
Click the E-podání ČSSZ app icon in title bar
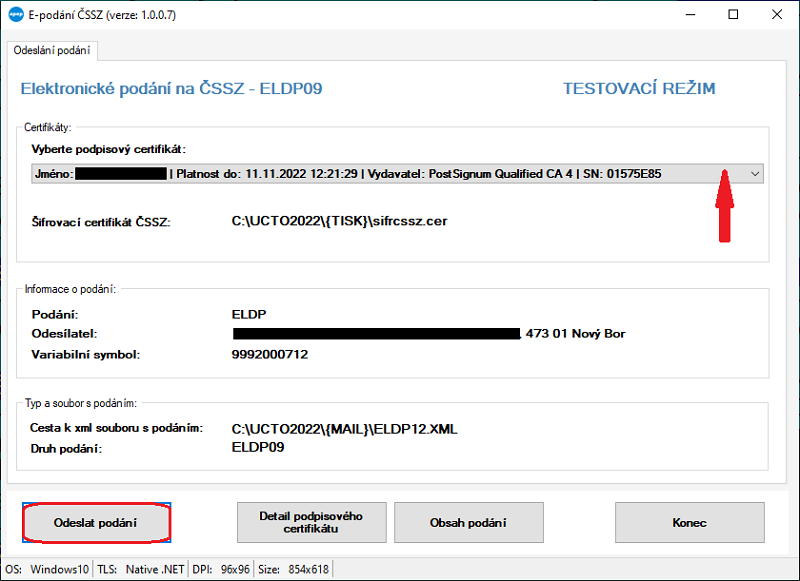[x=16, y=14]
